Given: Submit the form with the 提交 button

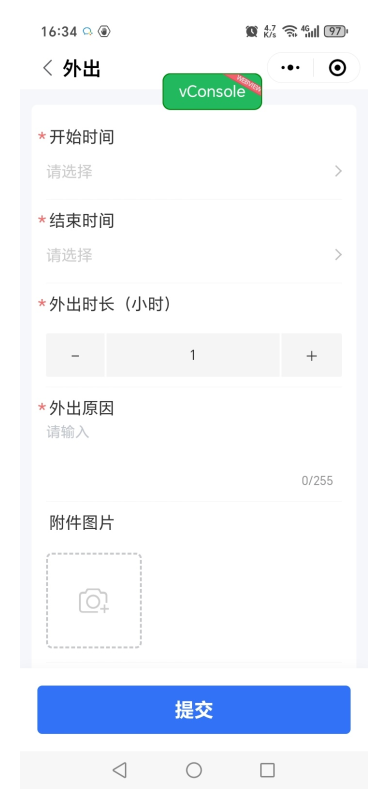Looking at the screenshot, I should pyautogui.click(x=194, y=710).
